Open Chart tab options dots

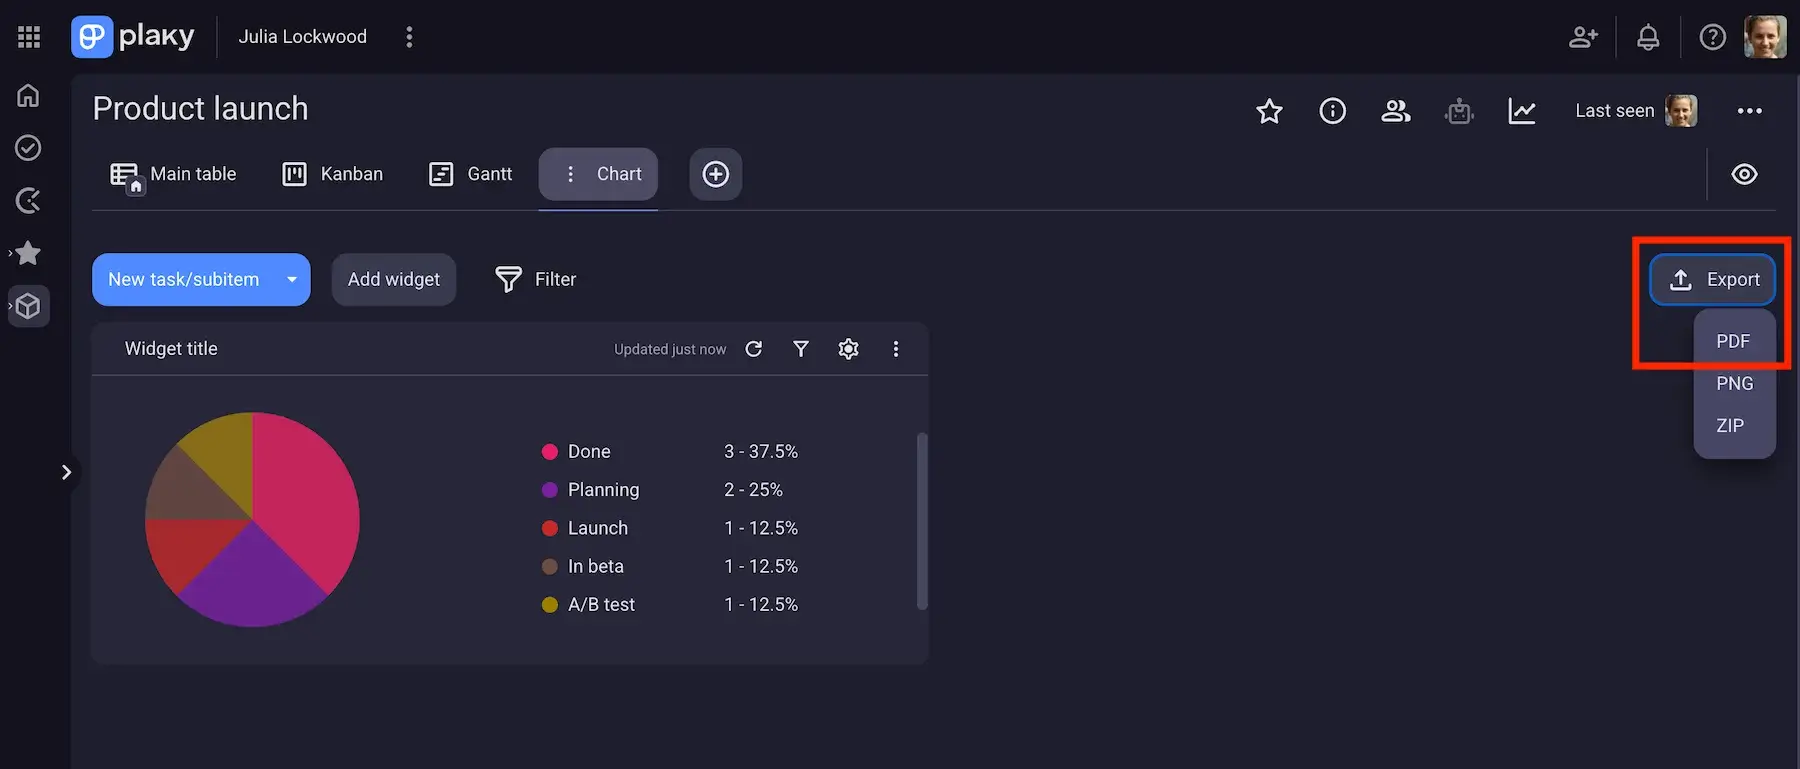[570, 174]
